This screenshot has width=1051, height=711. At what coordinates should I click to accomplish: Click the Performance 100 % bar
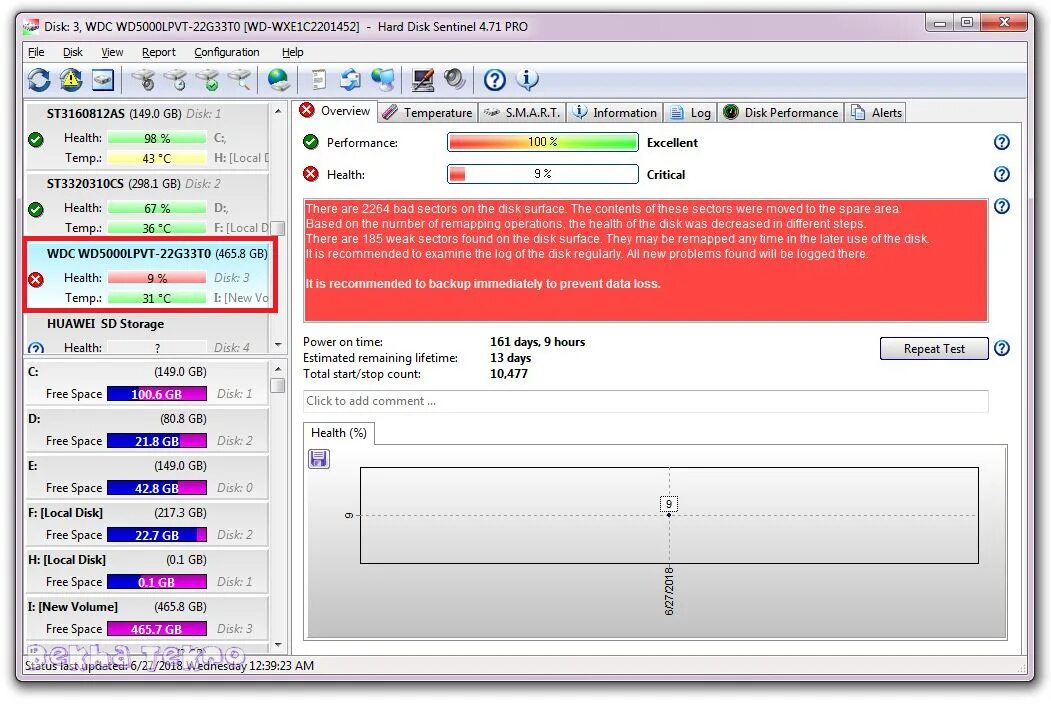[x=542, y=142]
